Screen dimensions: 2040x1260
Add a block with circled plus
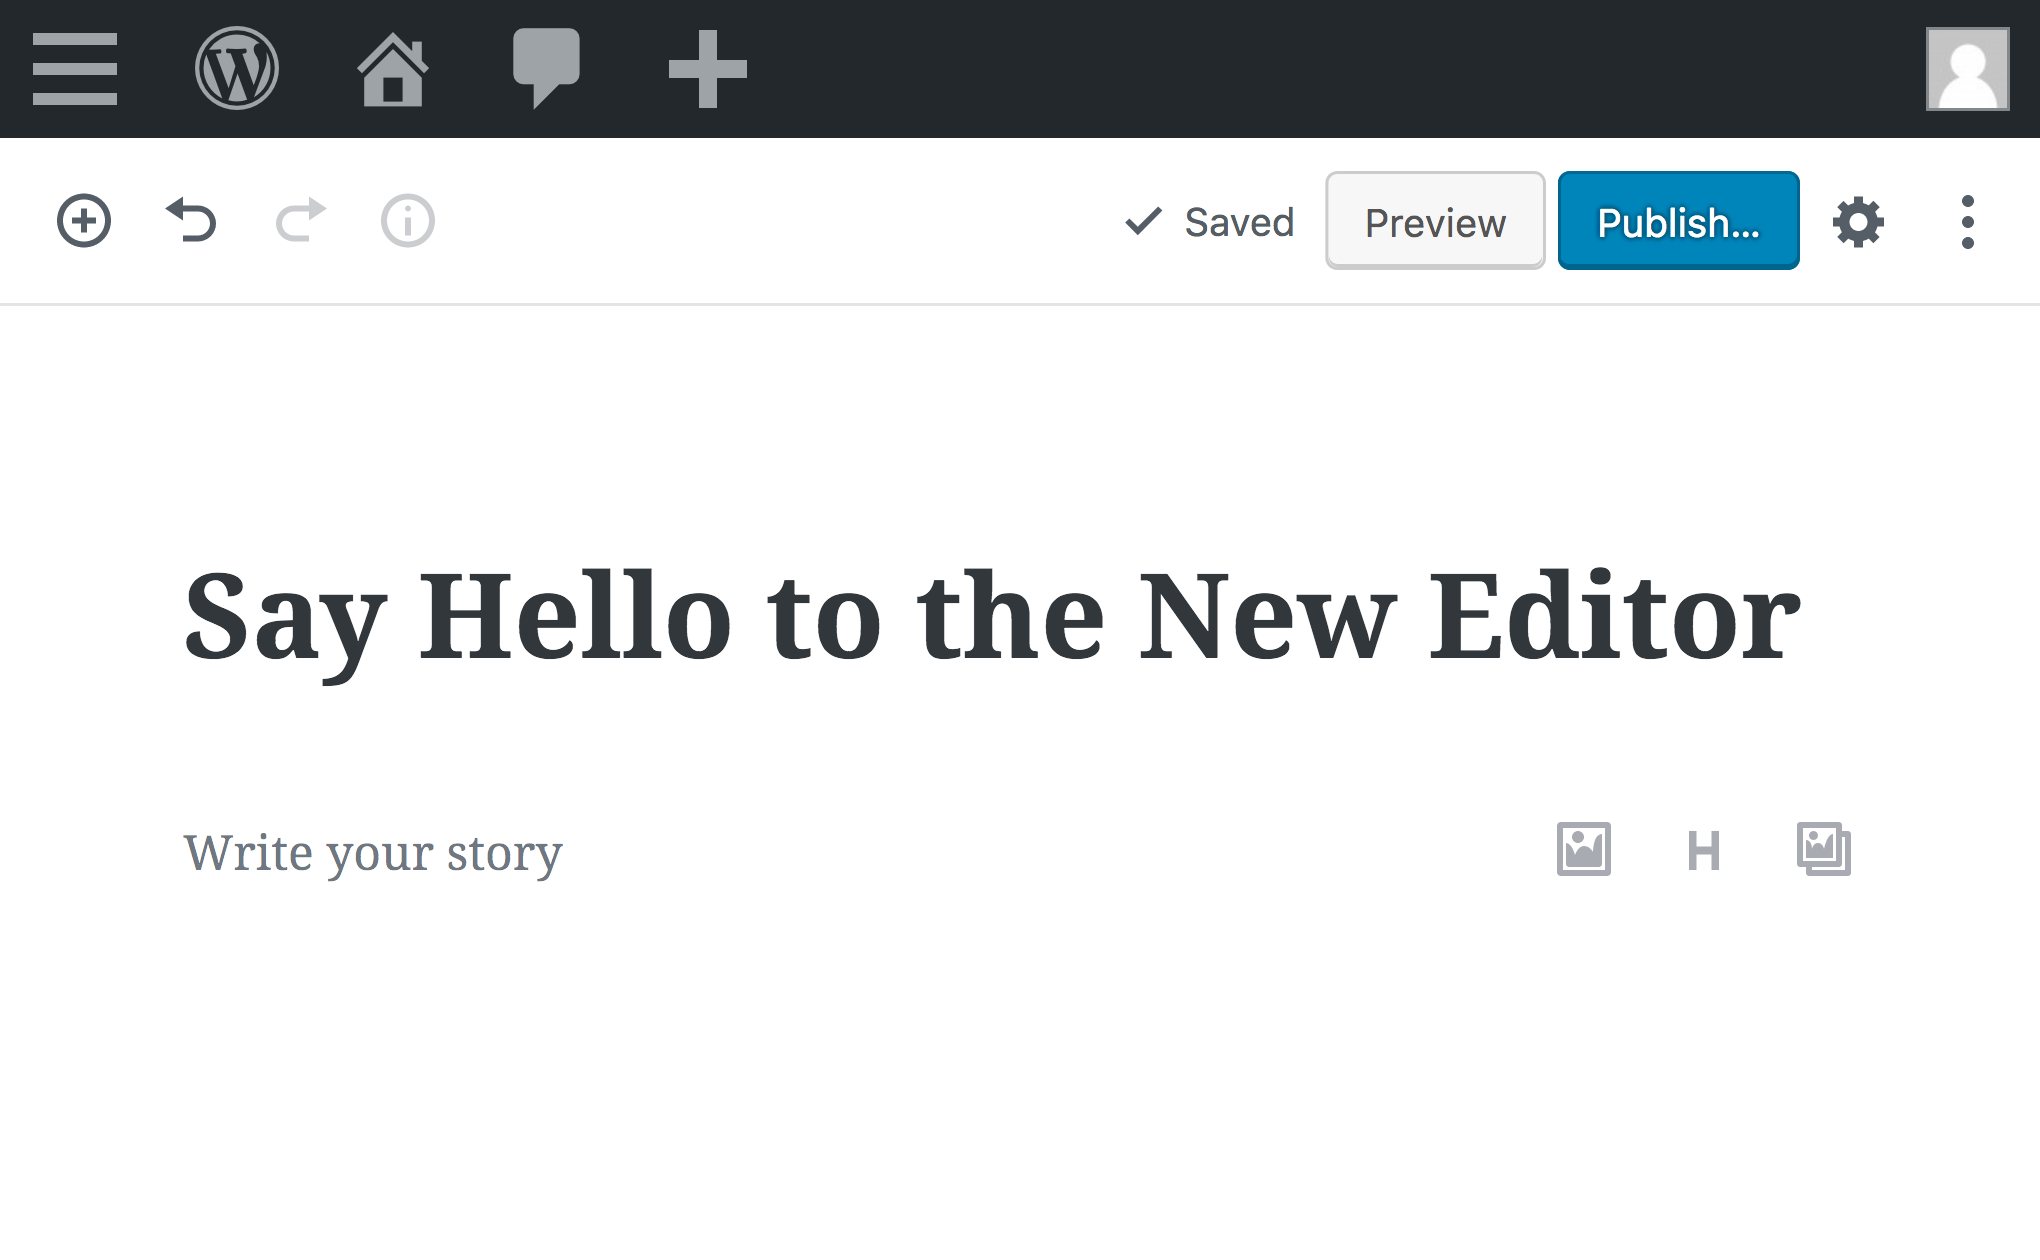(x=84, y=221)
